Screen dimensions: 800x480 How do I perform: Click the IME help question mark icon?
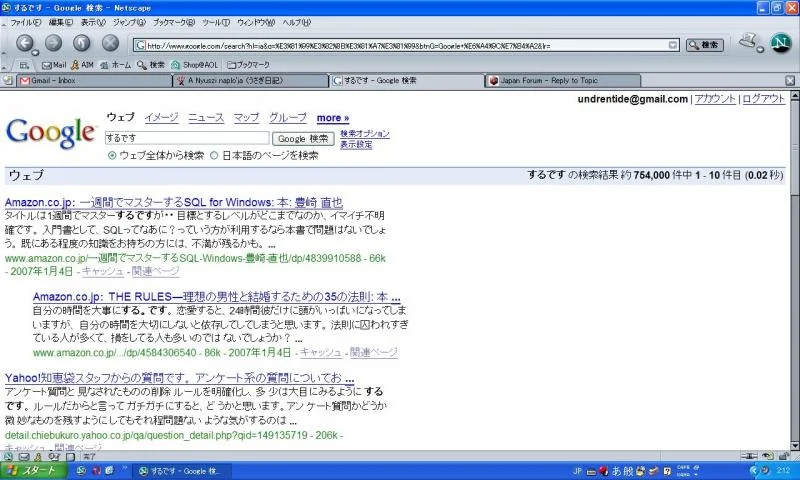point(667,471)
